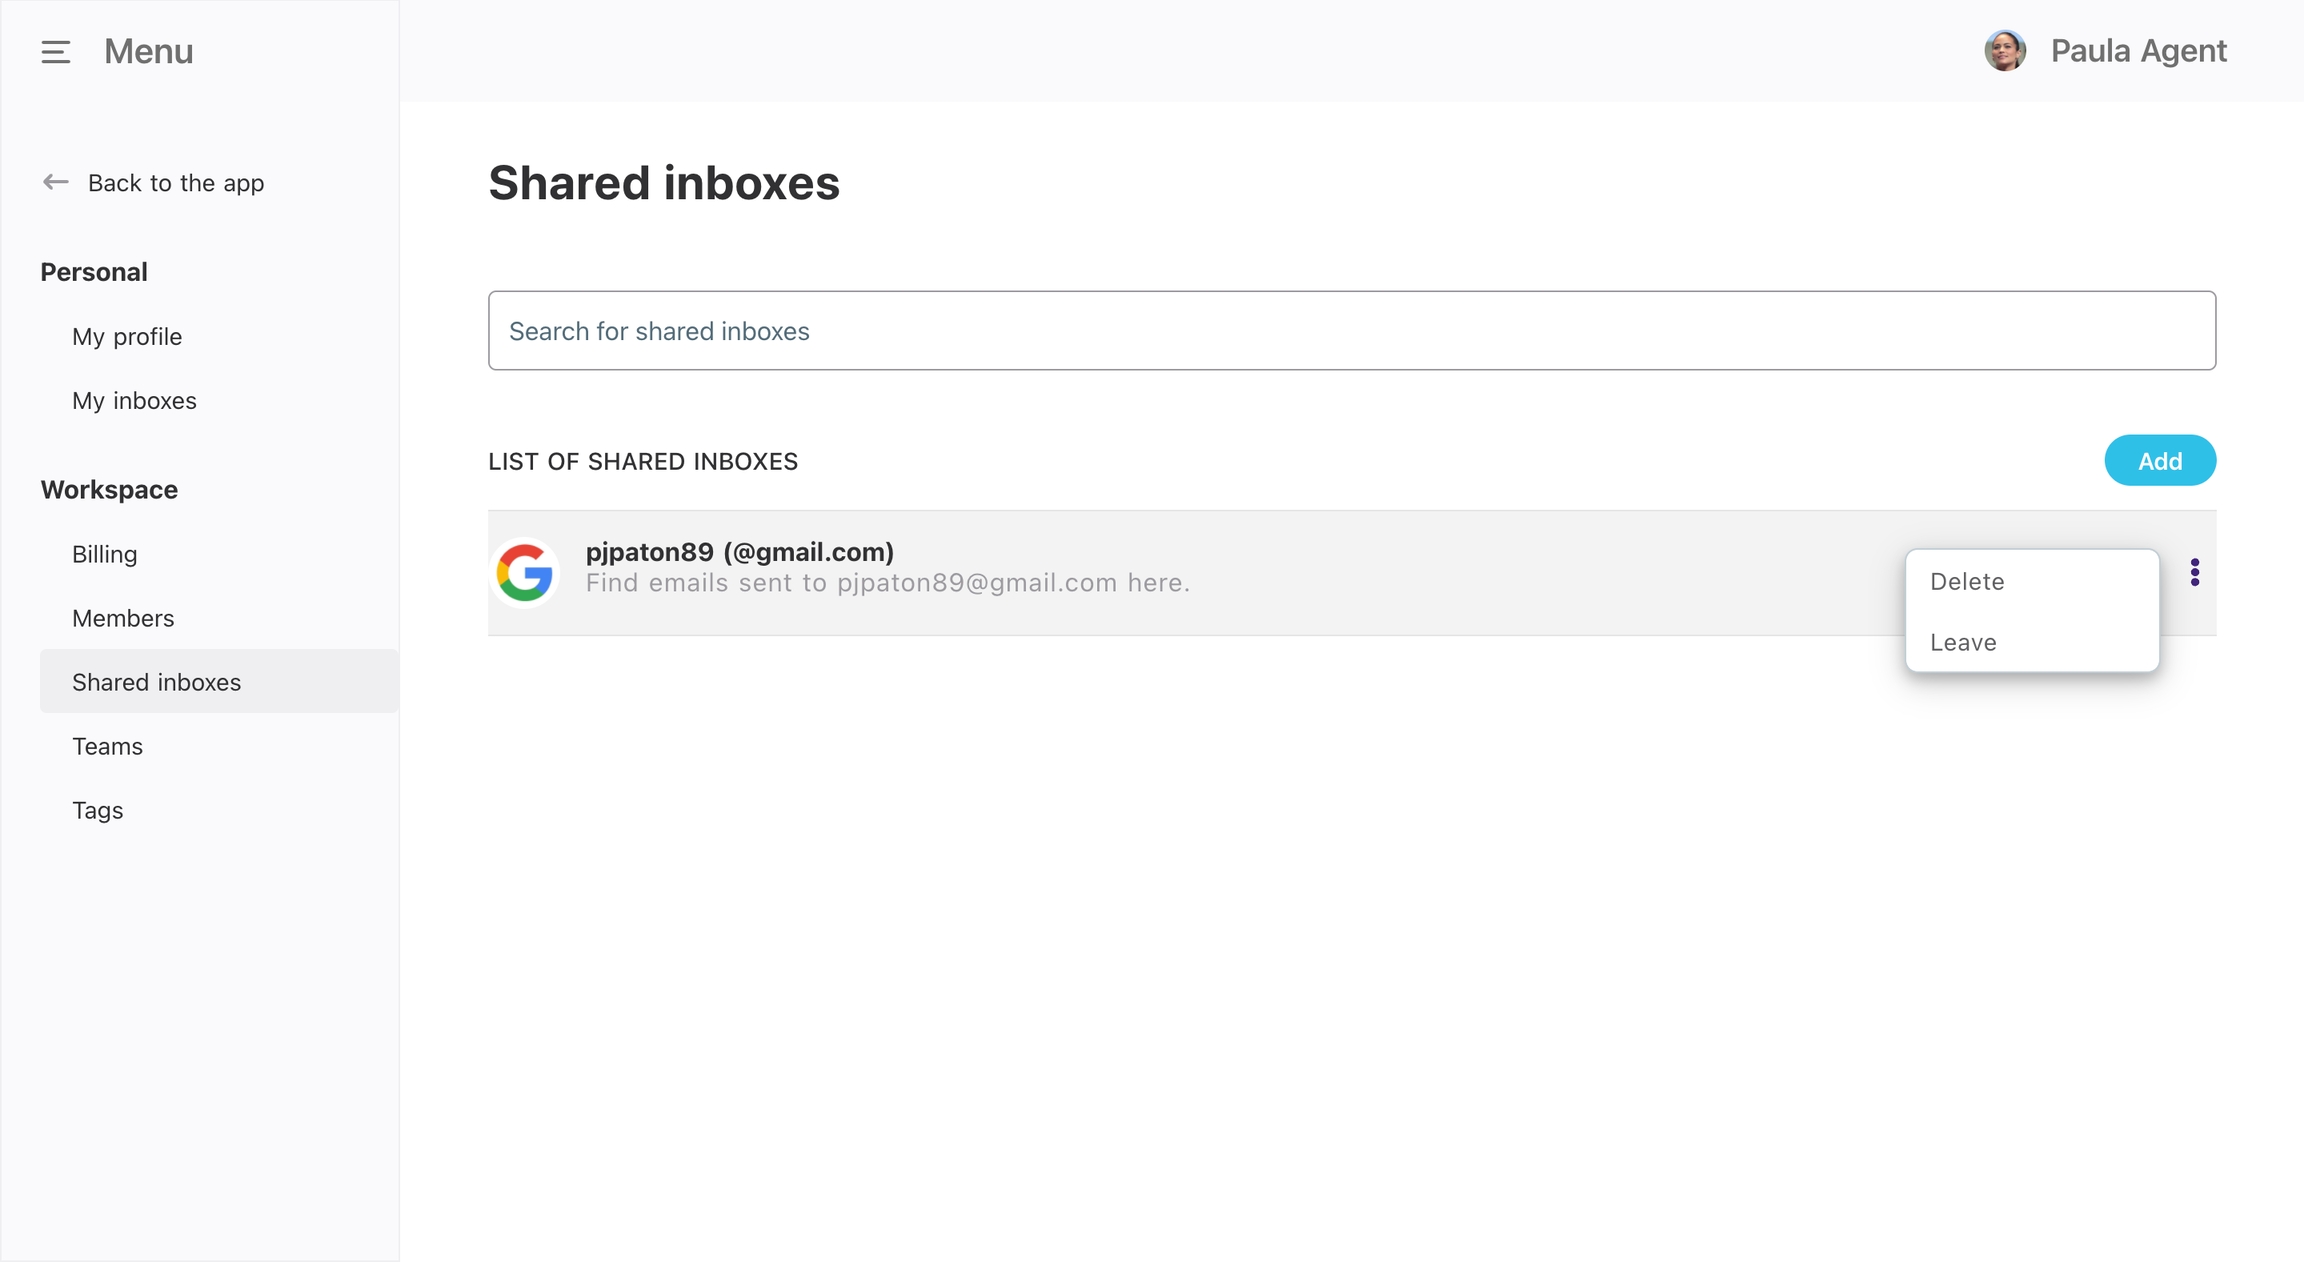Select Delete from the inbox options menu
Viewport: 2304px width, 1262px height.
coord(1967,581)
